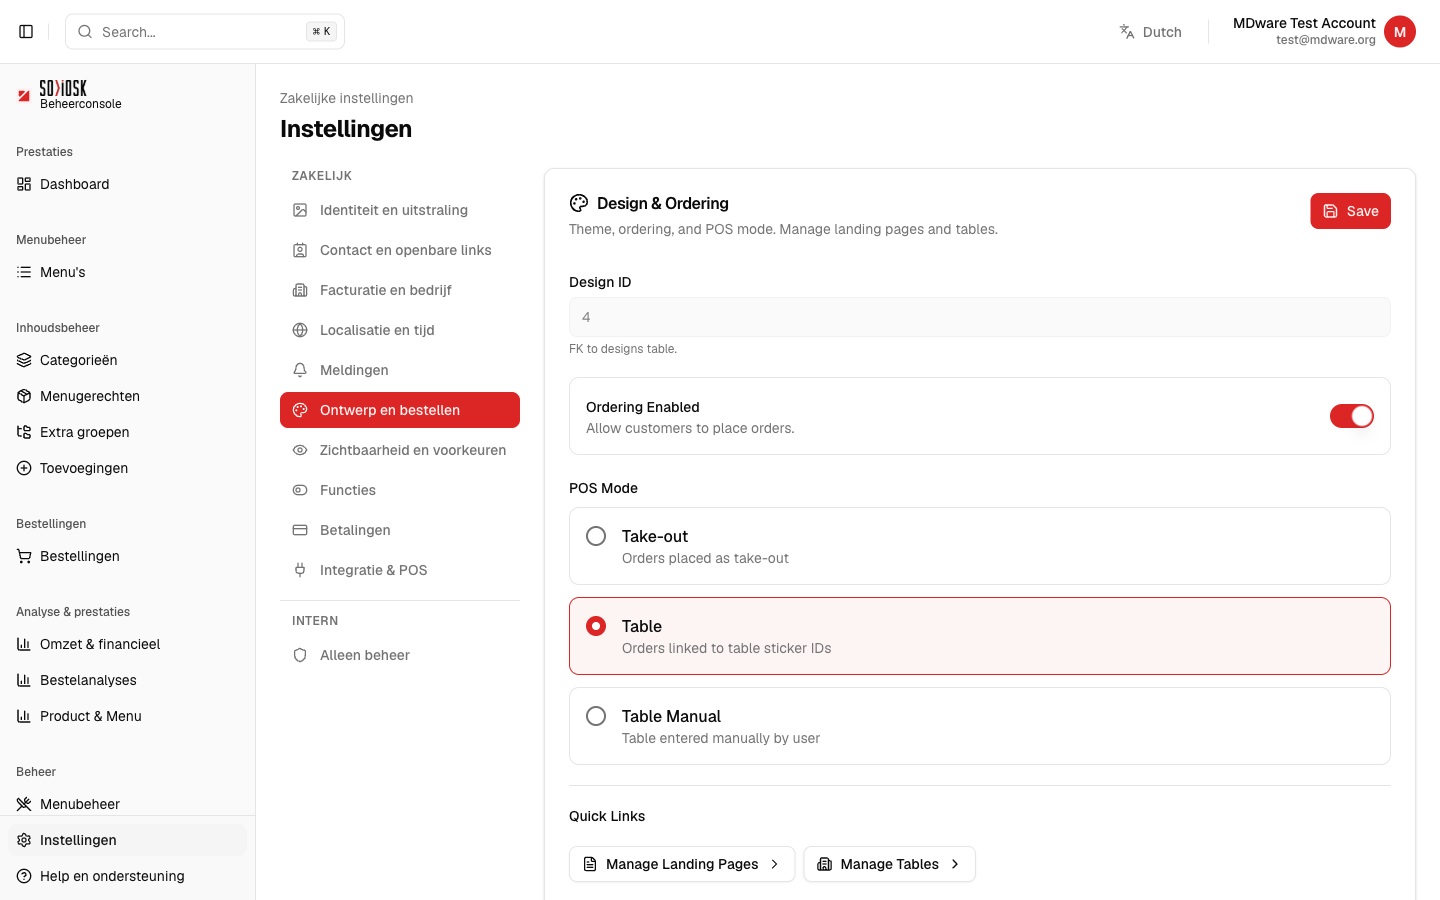Viewport: 1440px width, 900px height.
Task: Click the Integratie & POS plug icon
Action: click(300, 570)
